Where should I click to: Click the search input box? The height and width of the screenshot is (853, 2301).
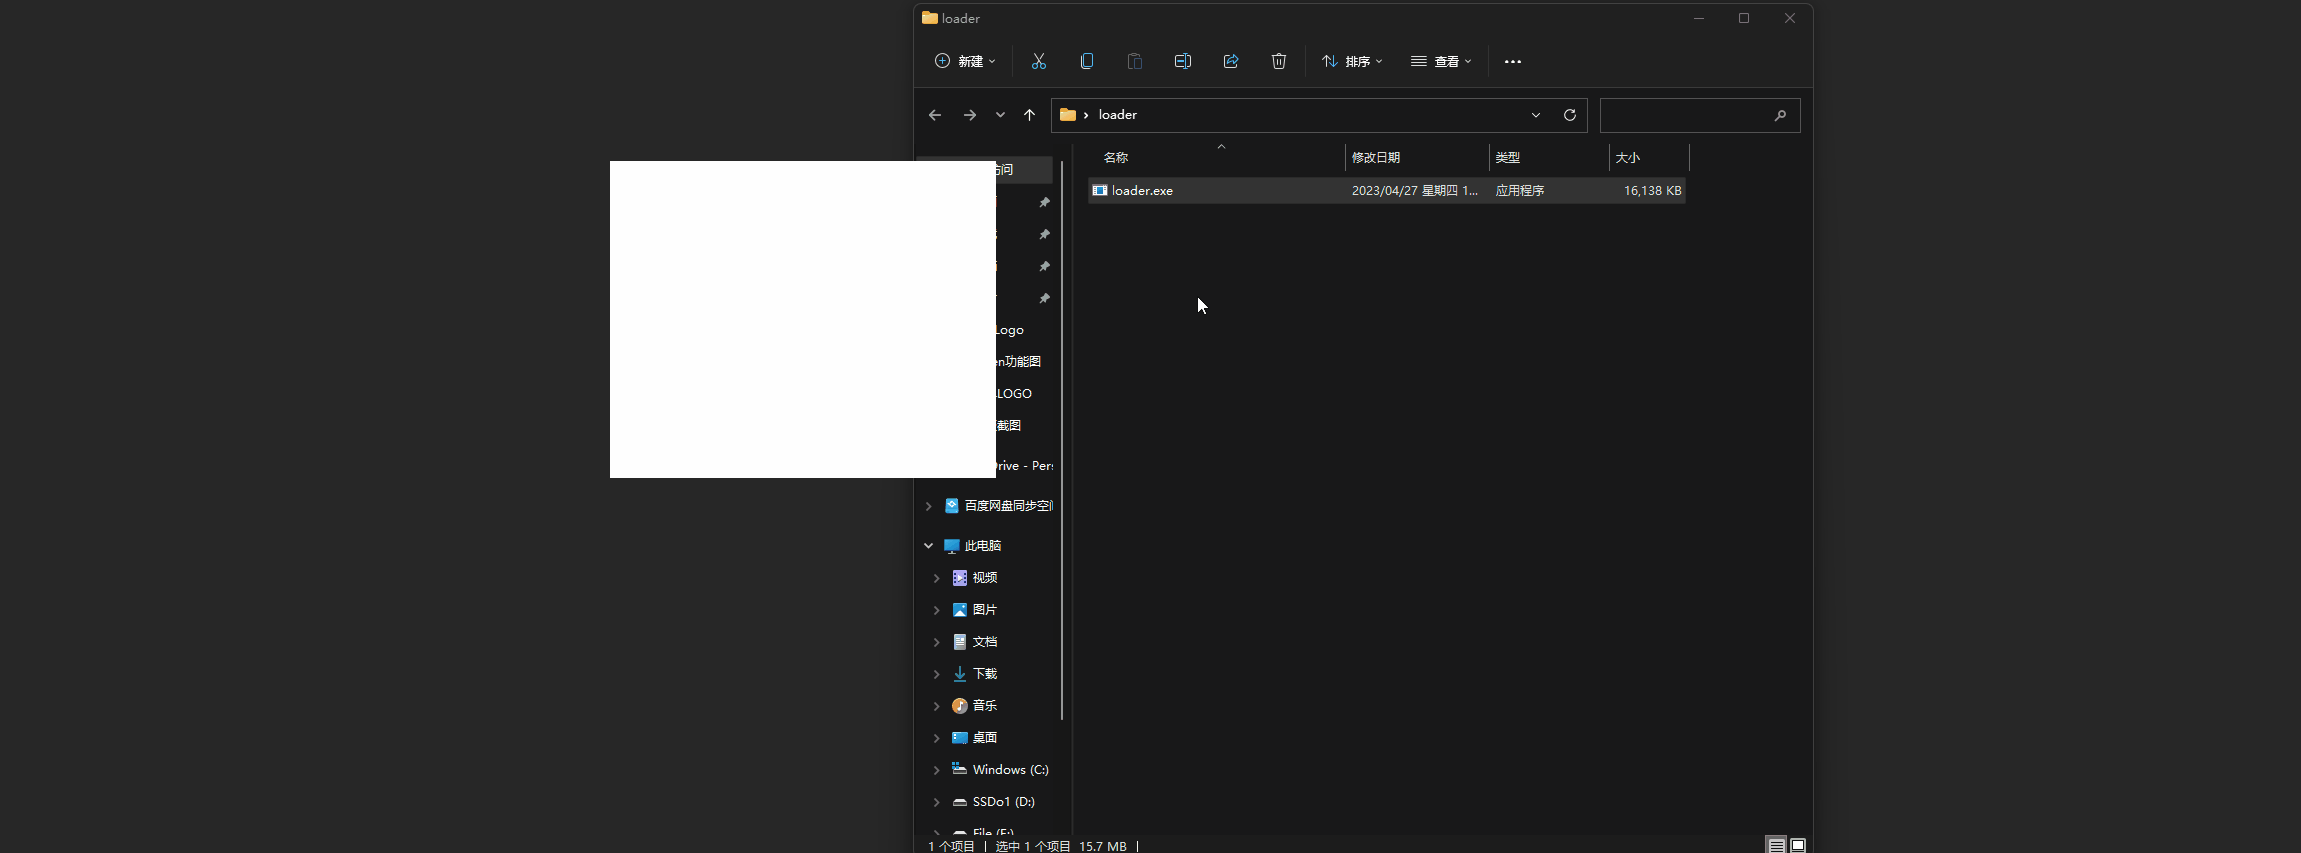pyautogui.click(x=1685, y=115)
